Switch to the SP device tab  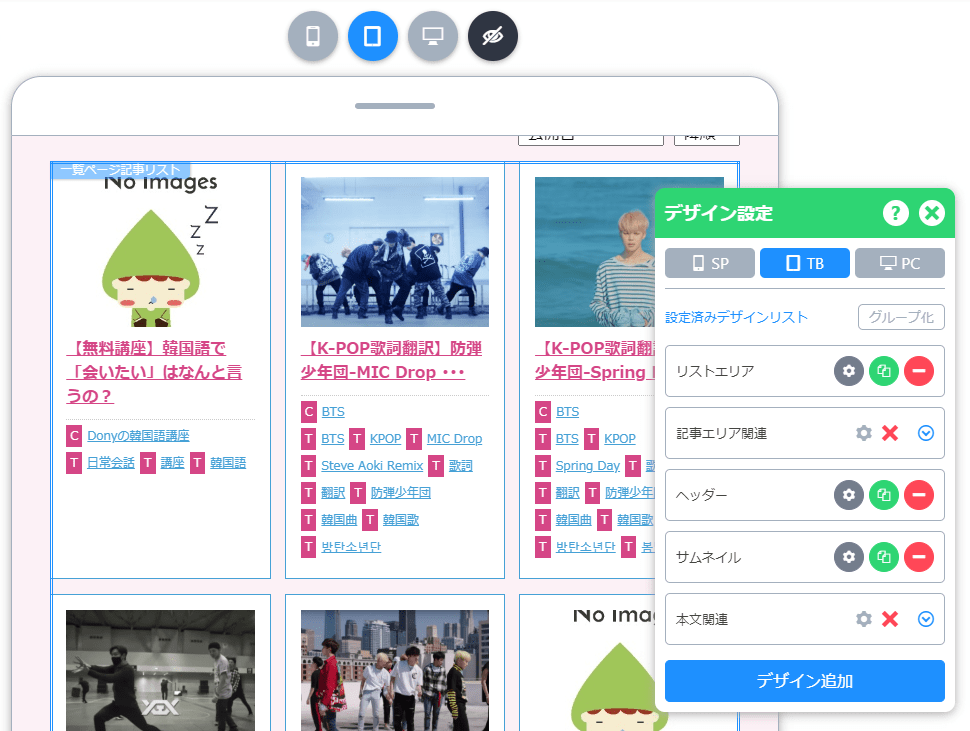[710, 263]
